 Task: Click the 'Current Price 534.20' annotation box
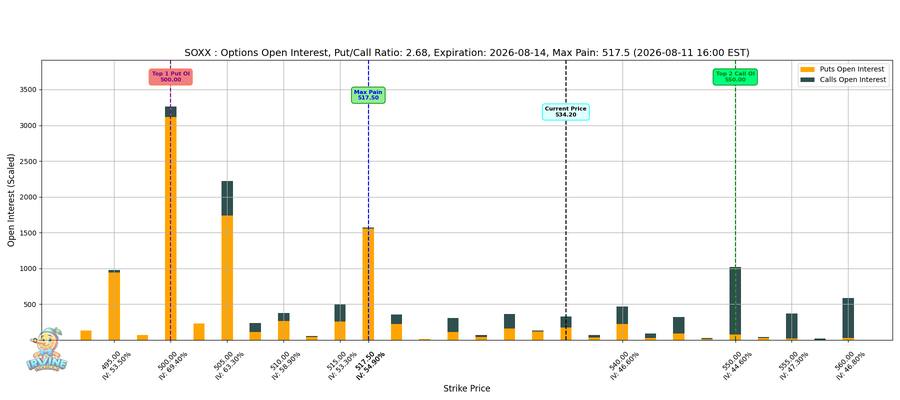click(x=566, y=112)
